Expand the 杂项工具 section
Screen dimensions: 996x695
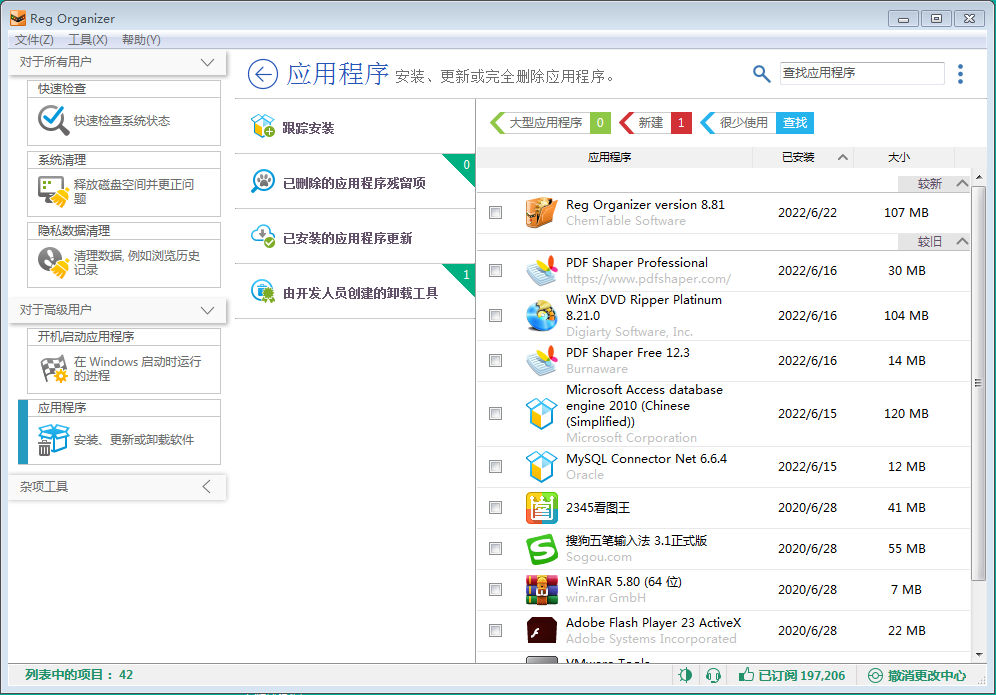tap(207, 487)
